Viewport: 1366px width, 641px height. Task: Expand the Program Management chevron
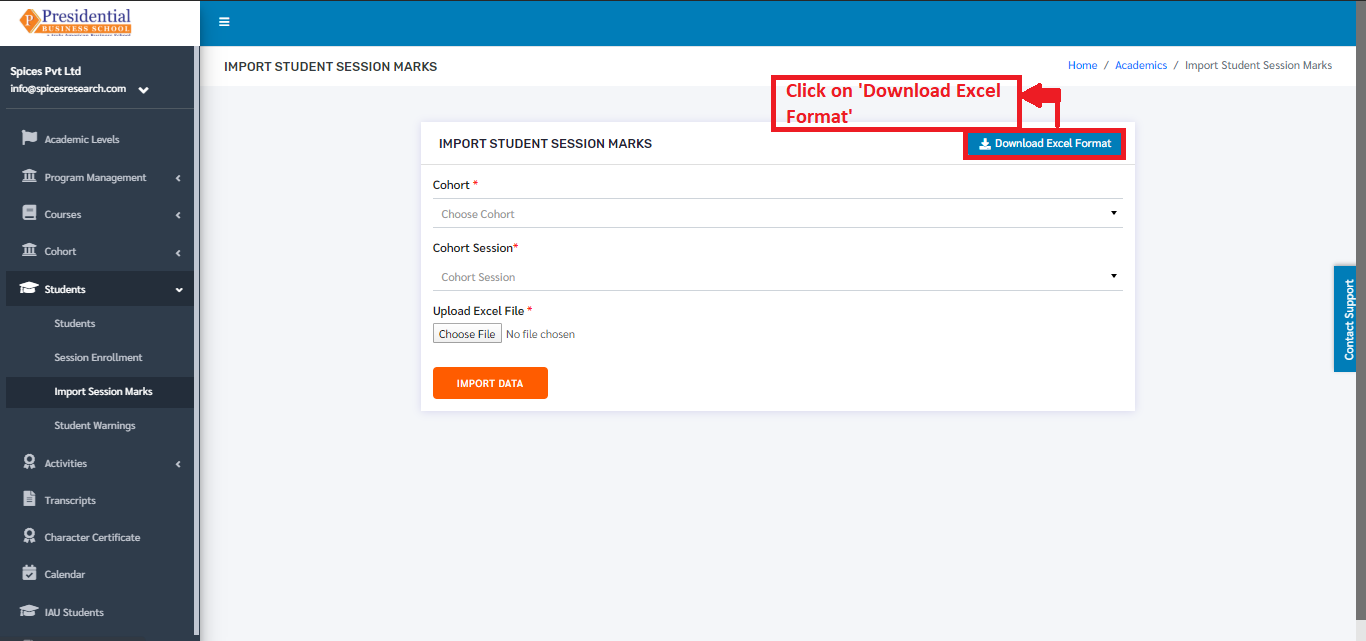[x=178, y=178]
